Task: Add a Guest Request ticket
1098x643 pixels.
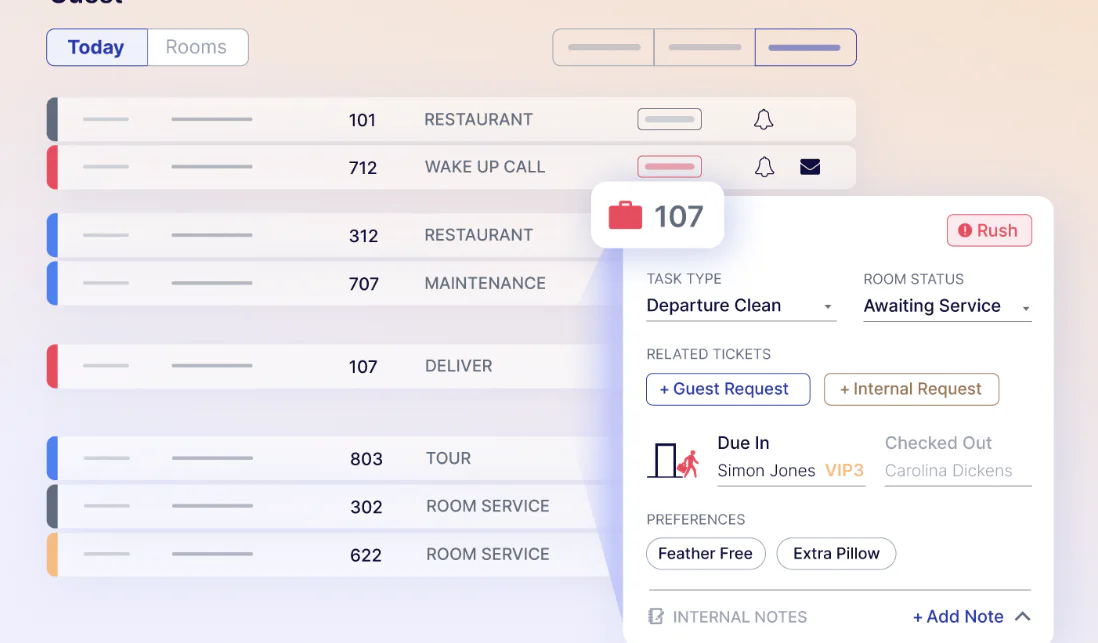Action: [x=728, y=389]
